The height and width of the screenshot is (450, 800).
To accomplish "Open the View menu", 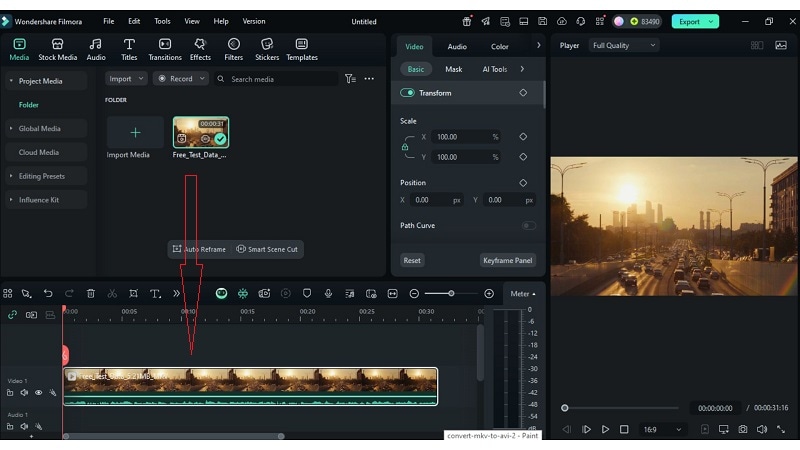I will 192,21.
